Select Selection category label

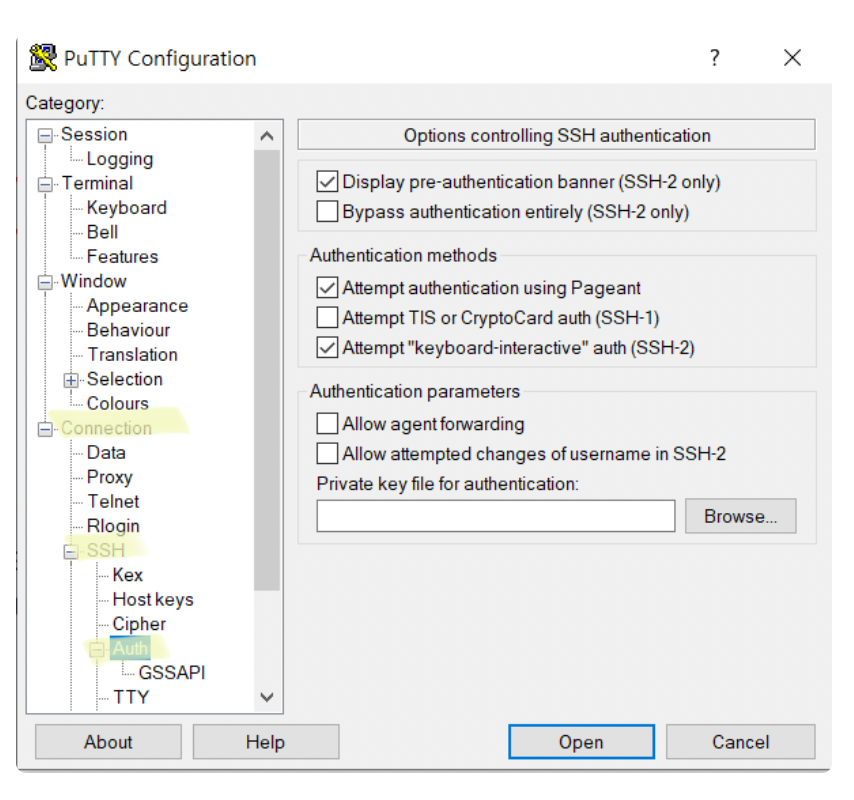[x=125, y=379]
